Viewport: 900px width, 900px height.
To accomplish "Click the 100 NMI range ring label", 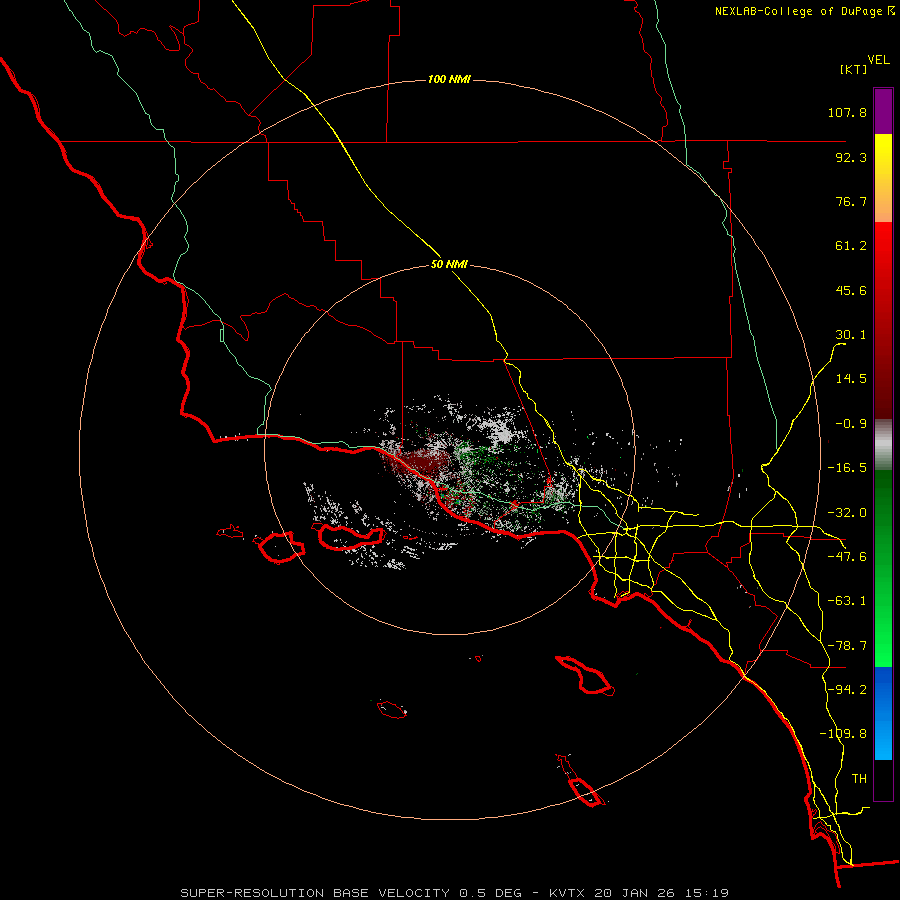I will [449, 79].
